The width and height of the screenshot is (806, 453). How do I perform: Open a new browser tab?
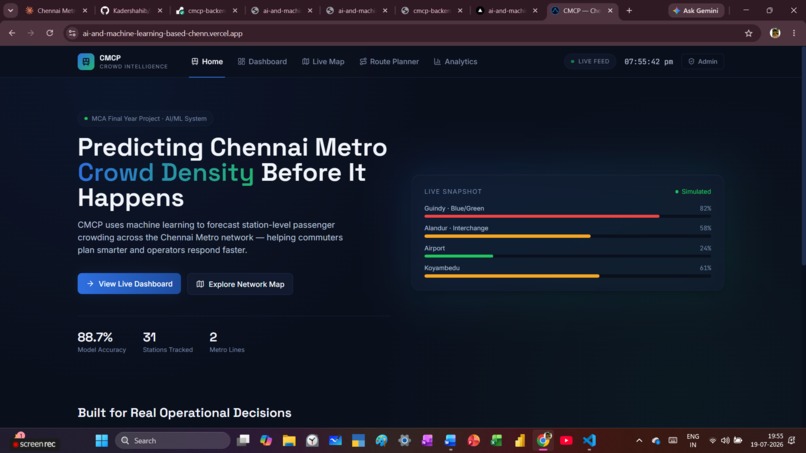coord(629,10)
